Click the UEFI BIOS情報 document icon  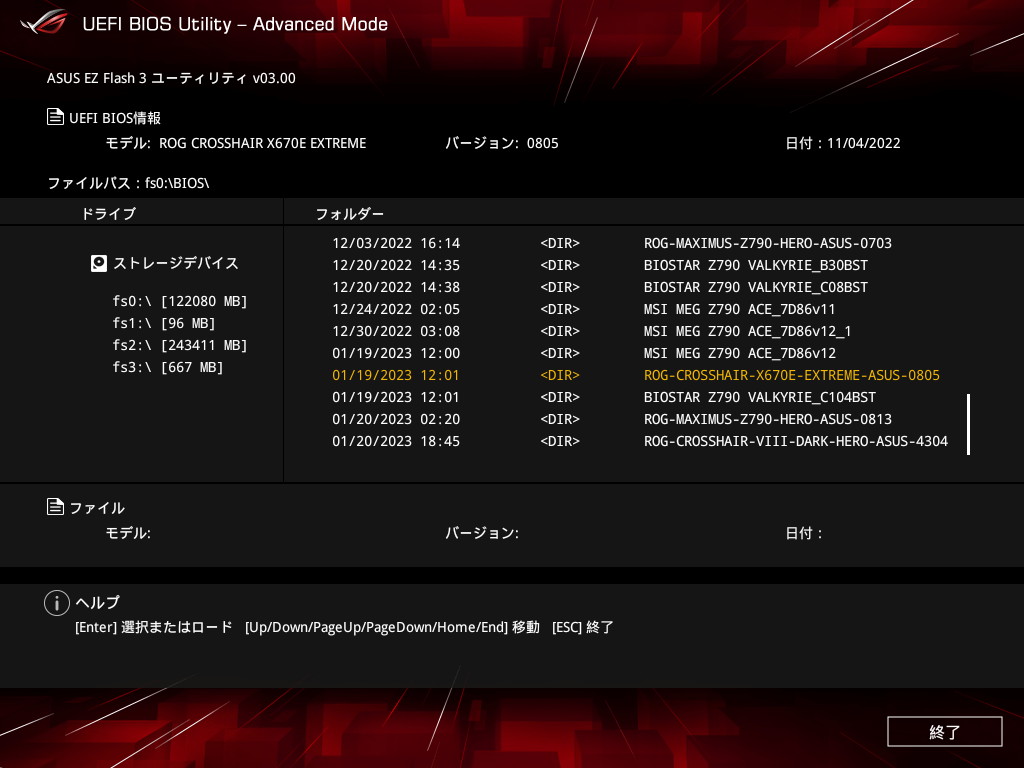(56, 117)
